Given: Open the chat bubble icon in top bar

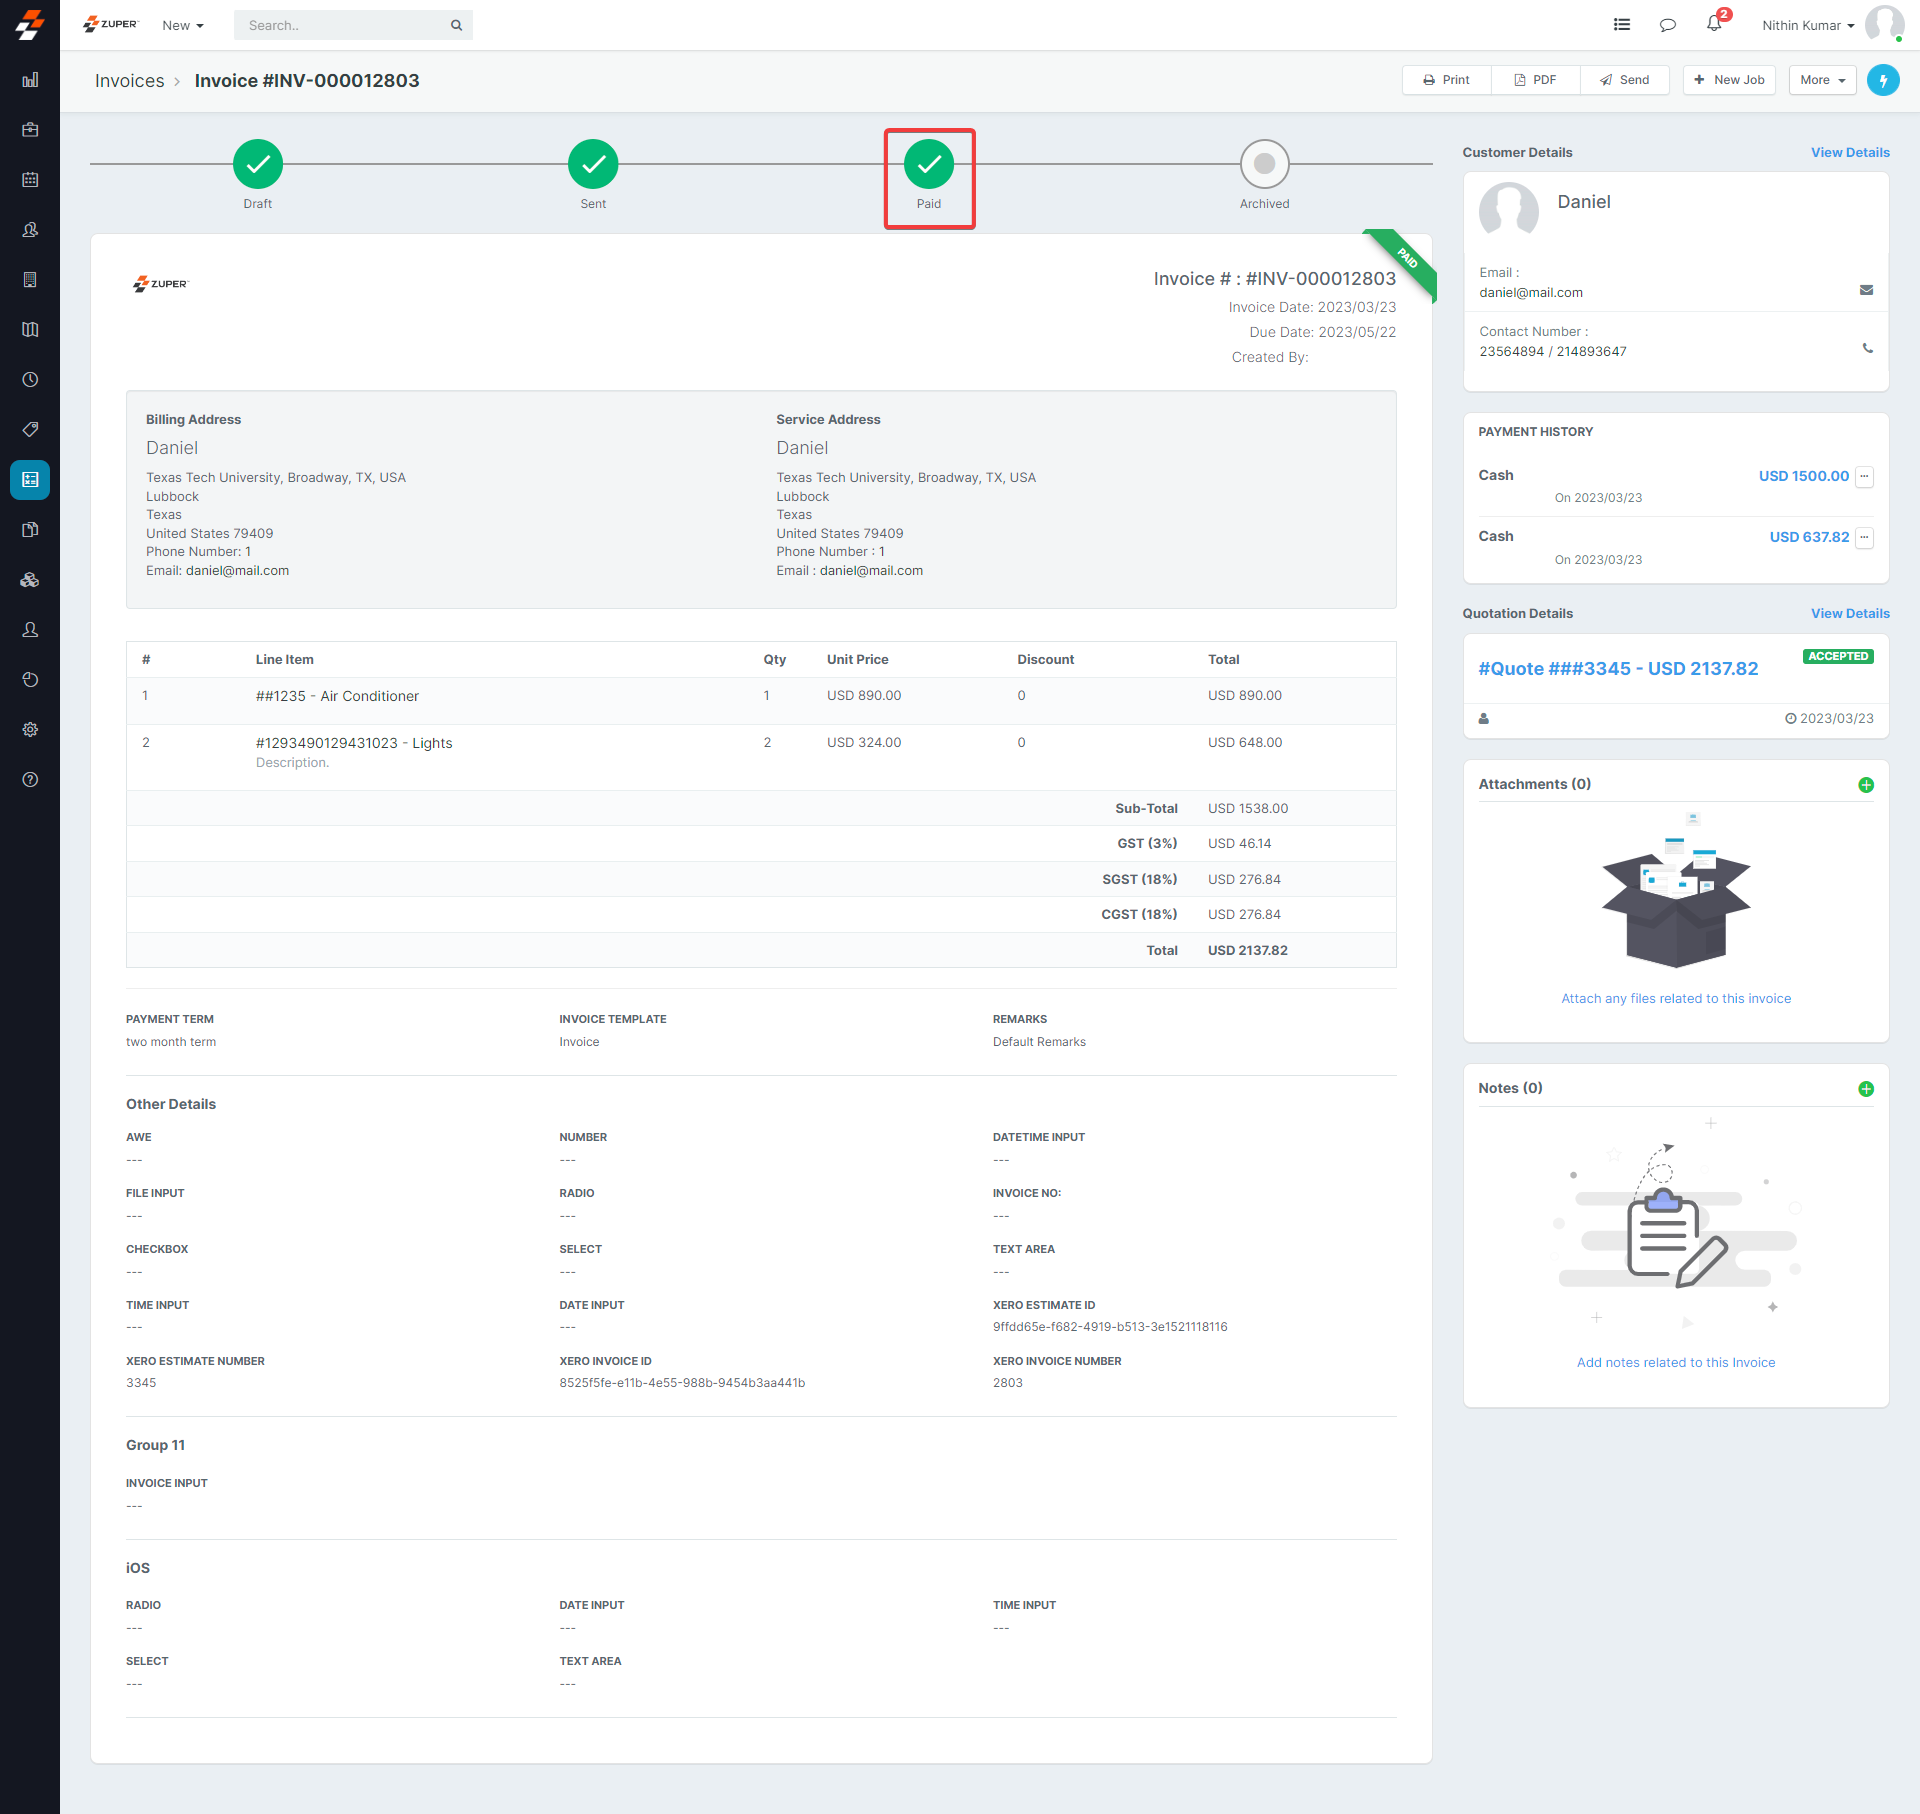Looking at the screenshot, I should pos(1667,25).
